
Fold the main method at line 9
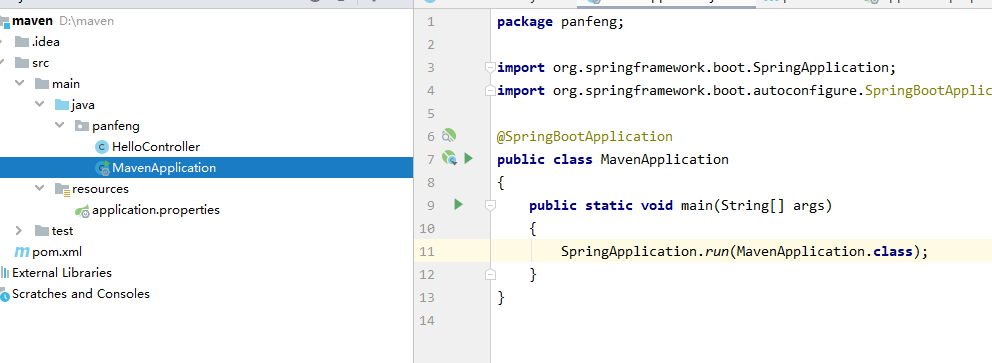[x=489, y=205]
